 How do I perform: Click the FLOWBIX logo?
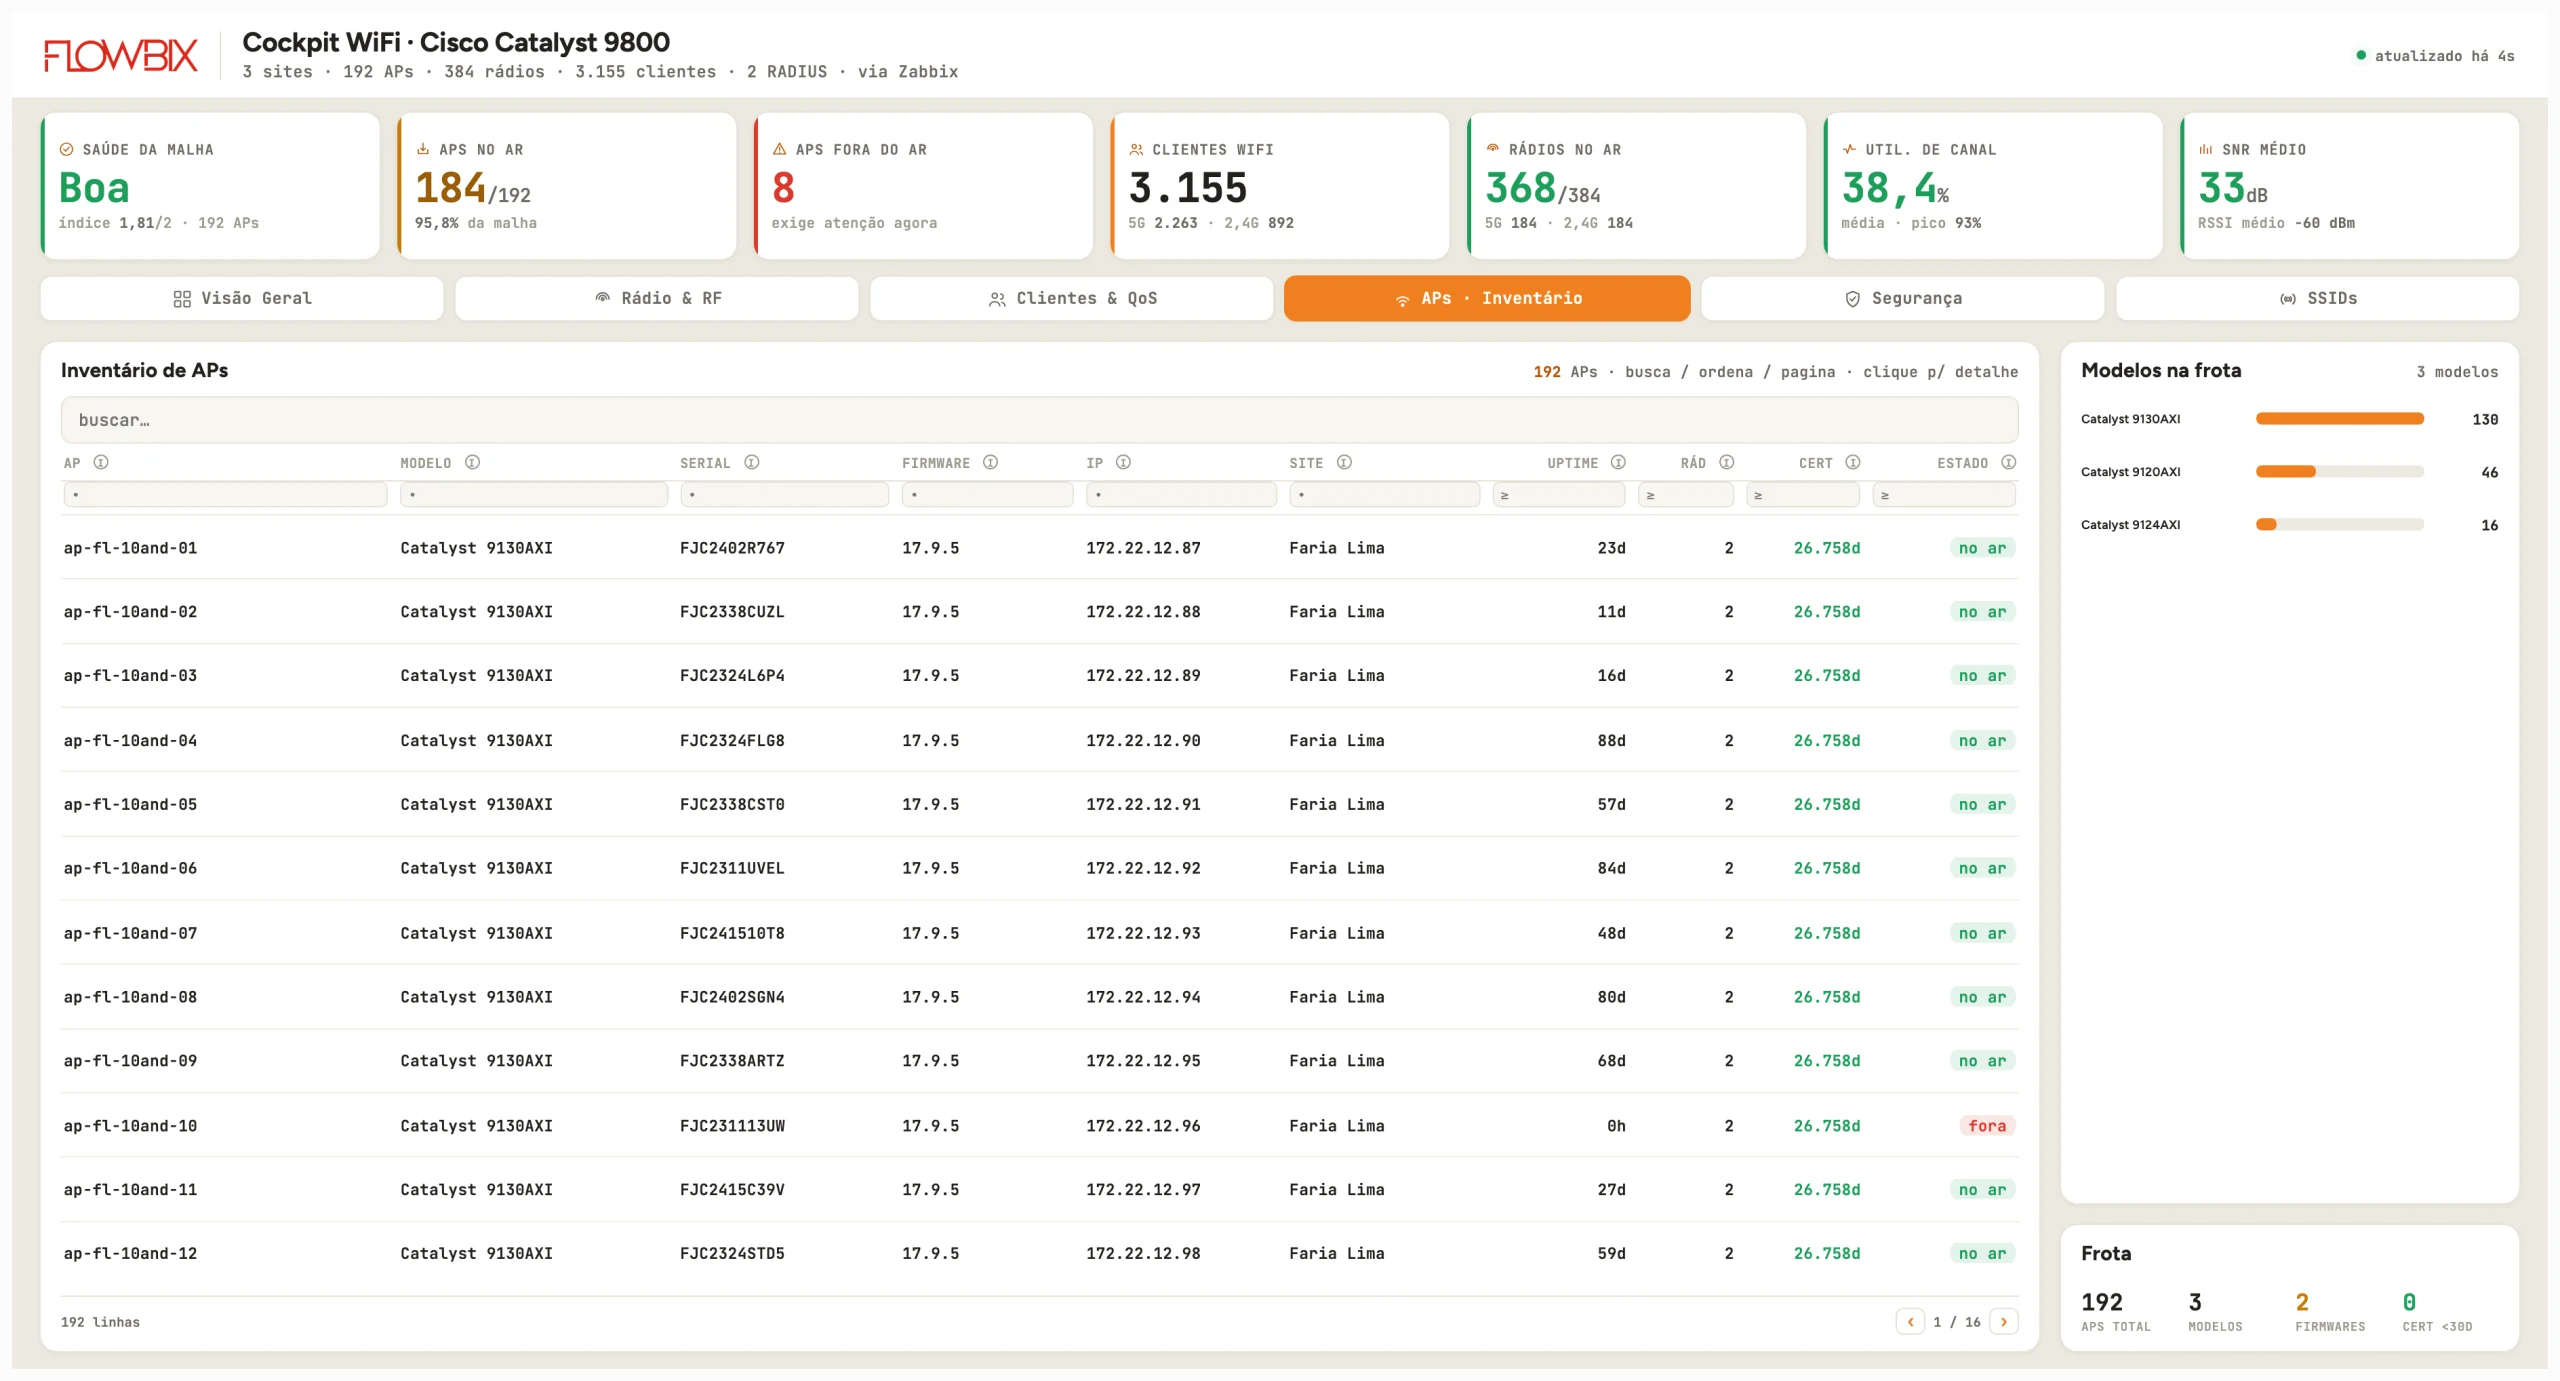[121, 55]
